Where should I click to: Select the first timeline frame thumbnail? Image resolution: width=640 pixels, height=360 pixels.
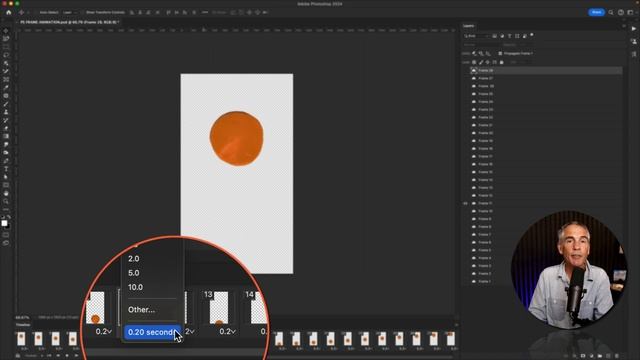(x=21, y=339)
